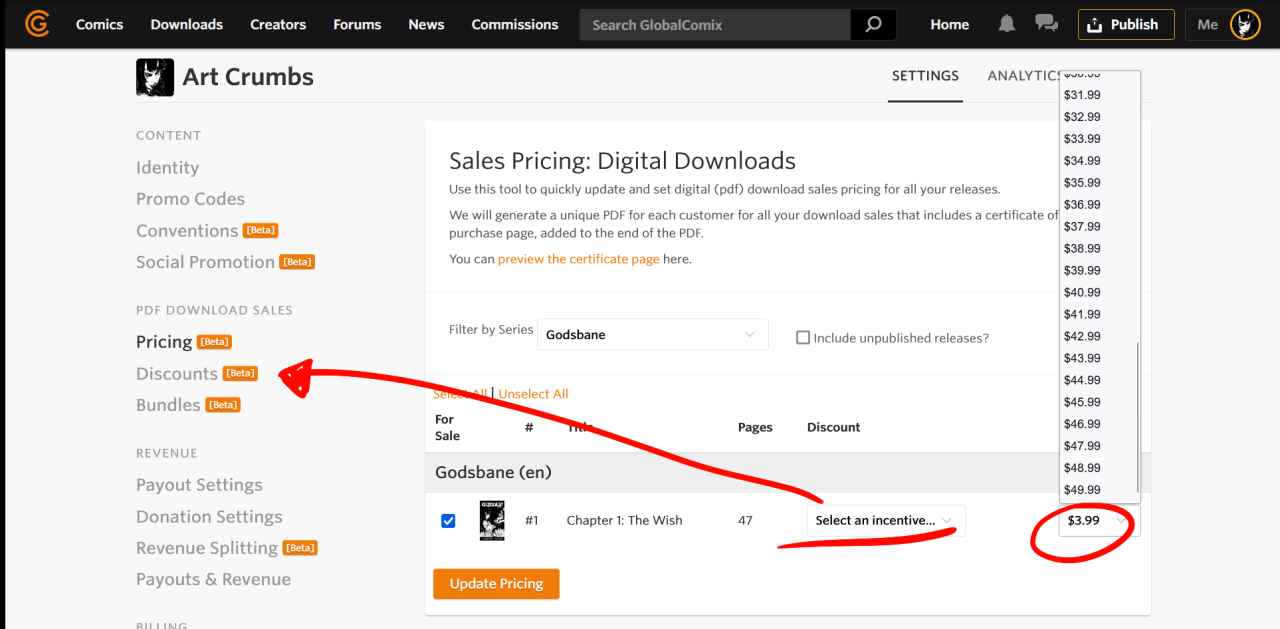The height and width of the screenshot is (629, 1280).
Task: Toggle the For Sale checkbox for Chapter 1
Action: pos(448,520)
